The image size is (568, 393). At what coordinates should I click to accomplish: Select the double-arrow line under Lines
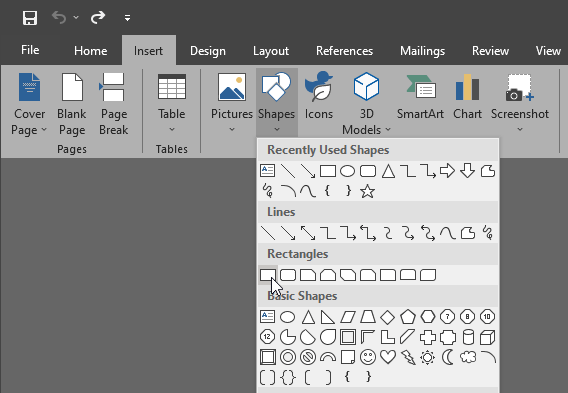pyautogui.click(x=308, y=233)
